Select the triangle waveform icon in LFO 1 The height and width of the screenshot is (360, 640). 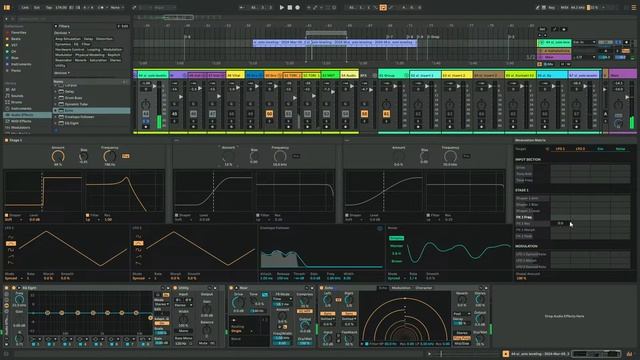coord(11,243)
